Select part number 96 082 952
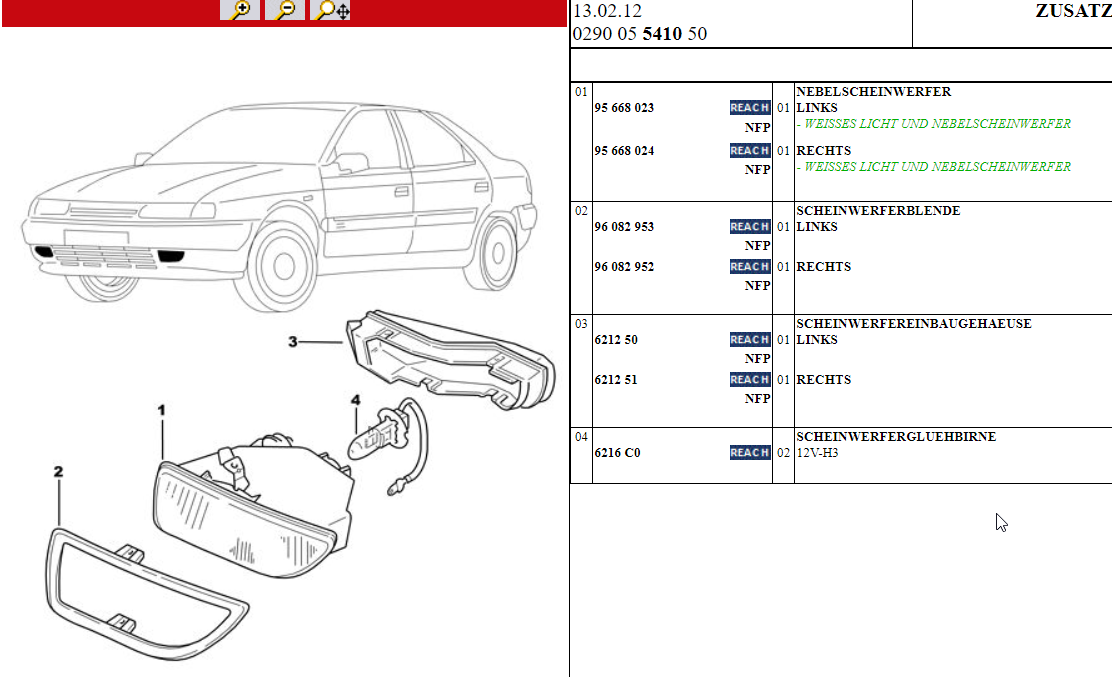 click(x=624, y=267)
